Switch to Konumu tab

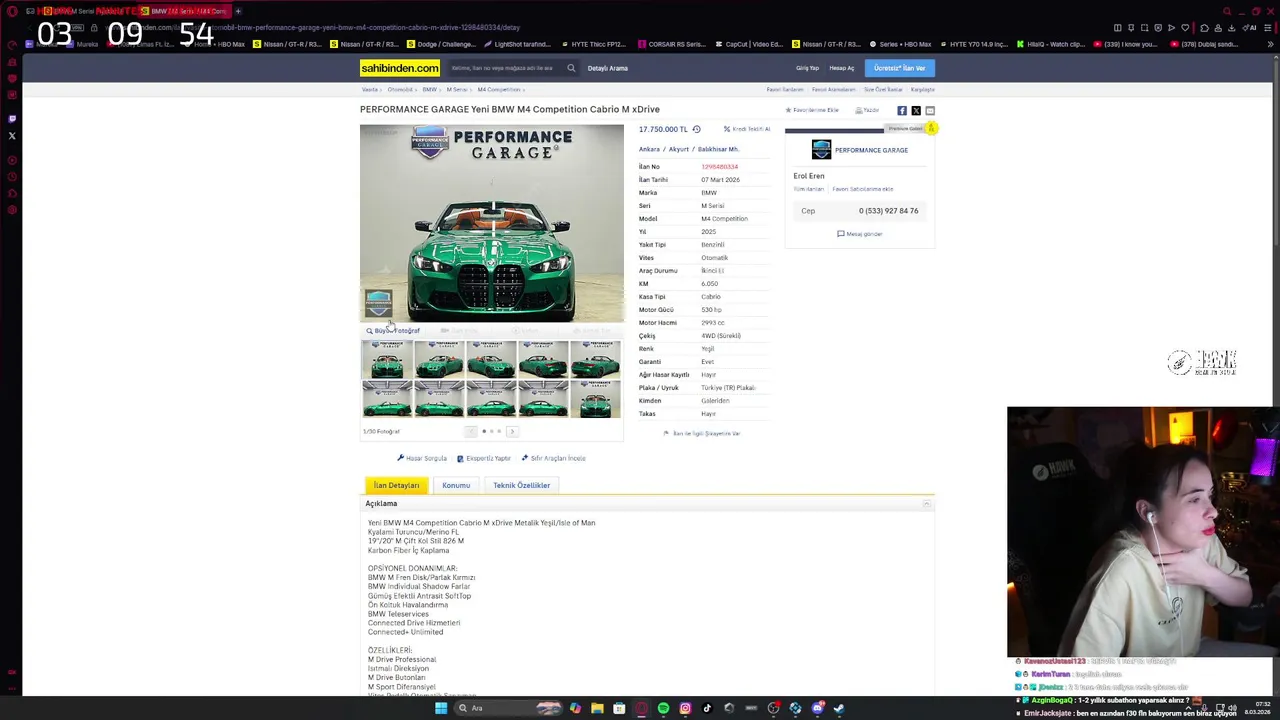tap(456, 485)
